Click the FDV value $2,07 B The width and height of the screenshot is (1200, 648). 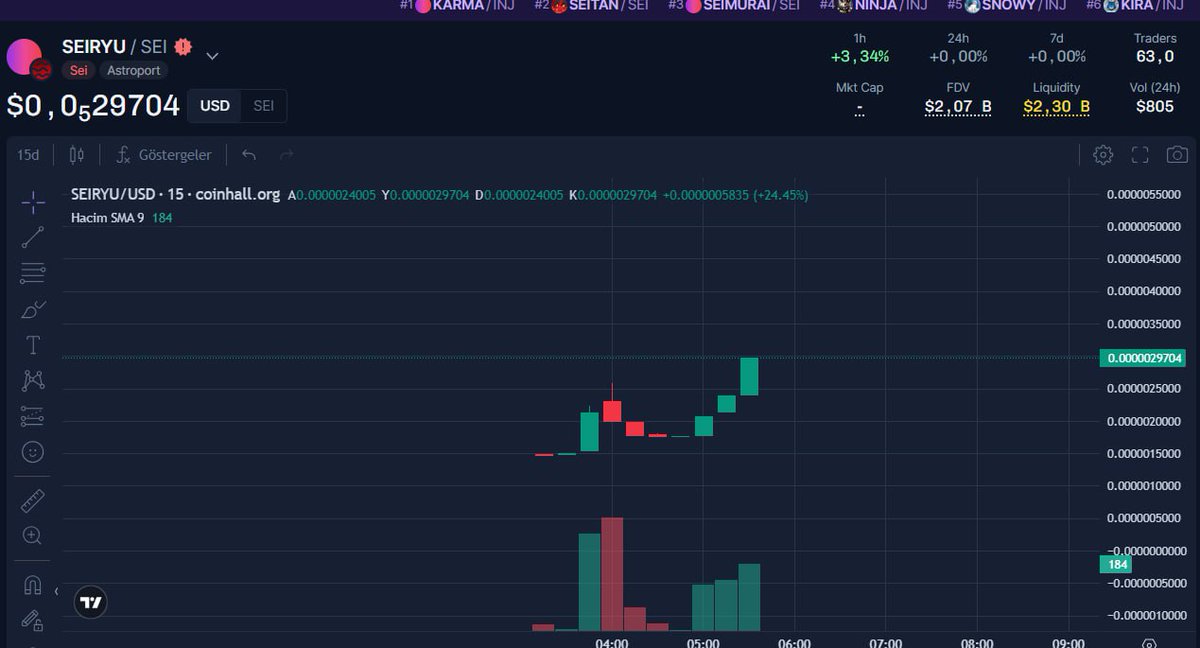point(958,107)
